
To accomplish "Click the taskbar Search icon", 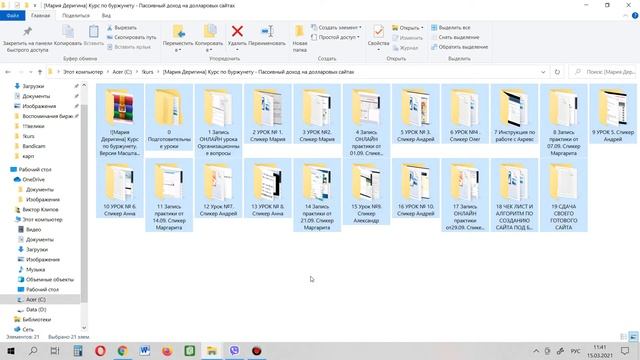I will click(33, 351).
